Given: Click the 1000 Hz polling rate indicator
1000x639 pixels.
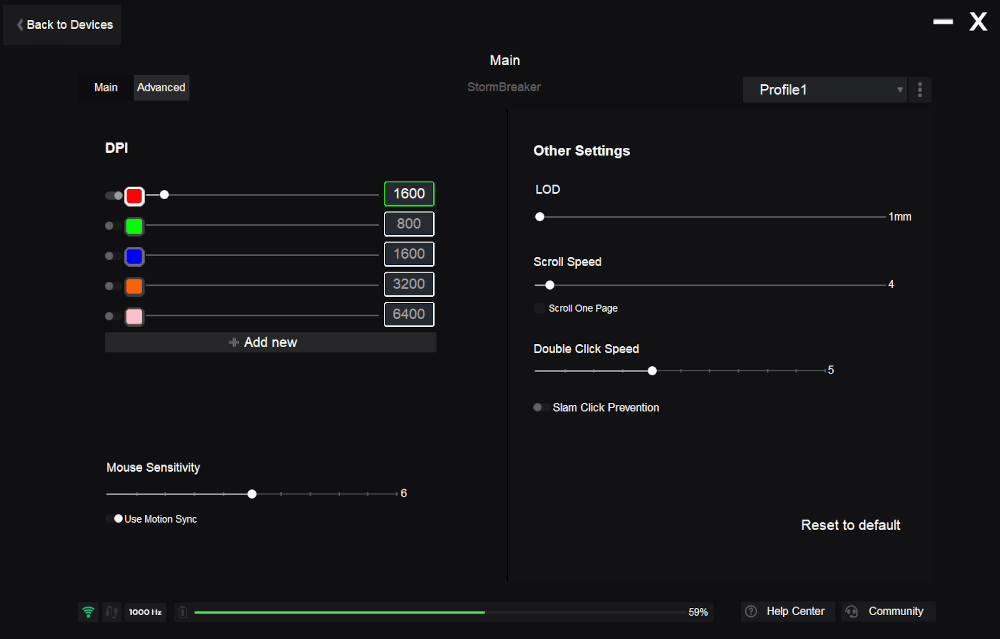Looking at the screenshot, I should (x=145, y=612).
